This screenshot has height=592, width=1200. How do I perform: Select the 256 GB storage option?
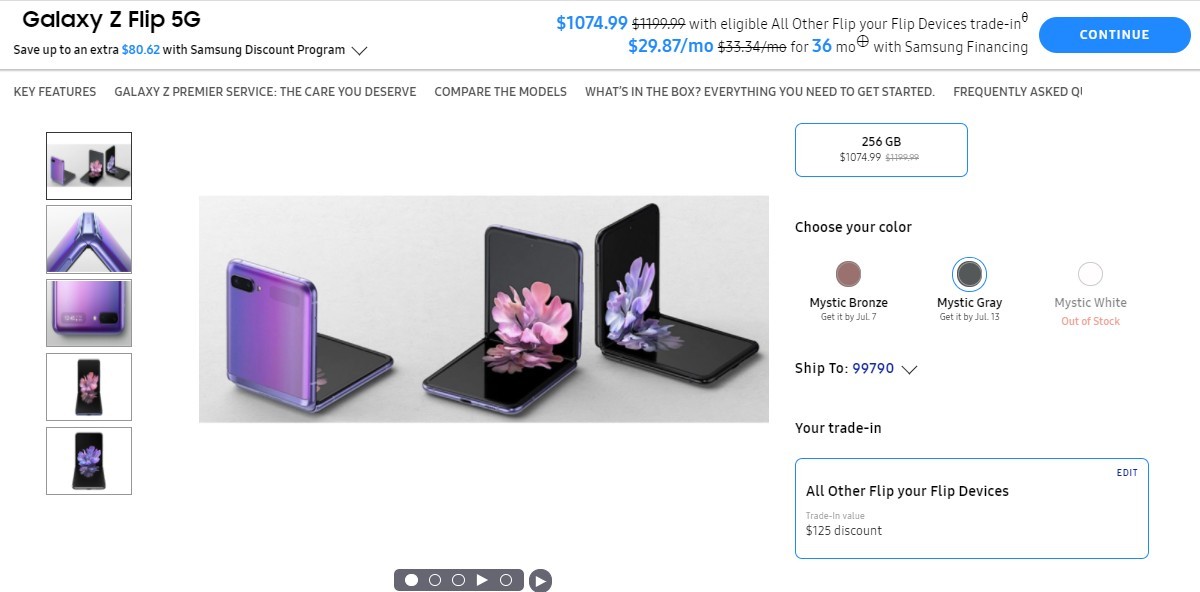coord(881,150)
